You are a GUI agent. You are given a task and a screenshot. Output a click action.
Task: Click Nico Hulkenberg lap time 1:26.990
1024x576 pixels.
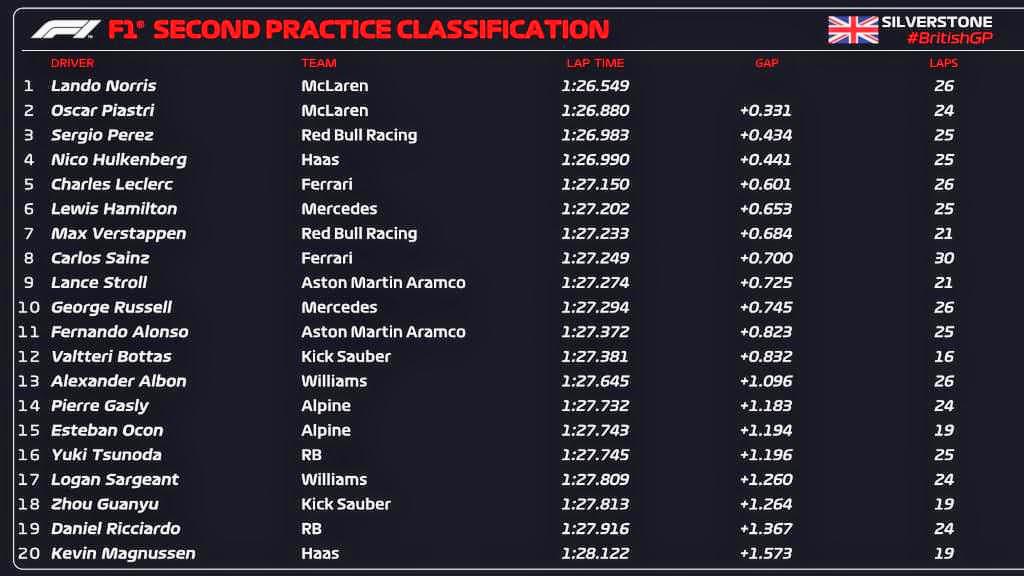coord(595,159)
